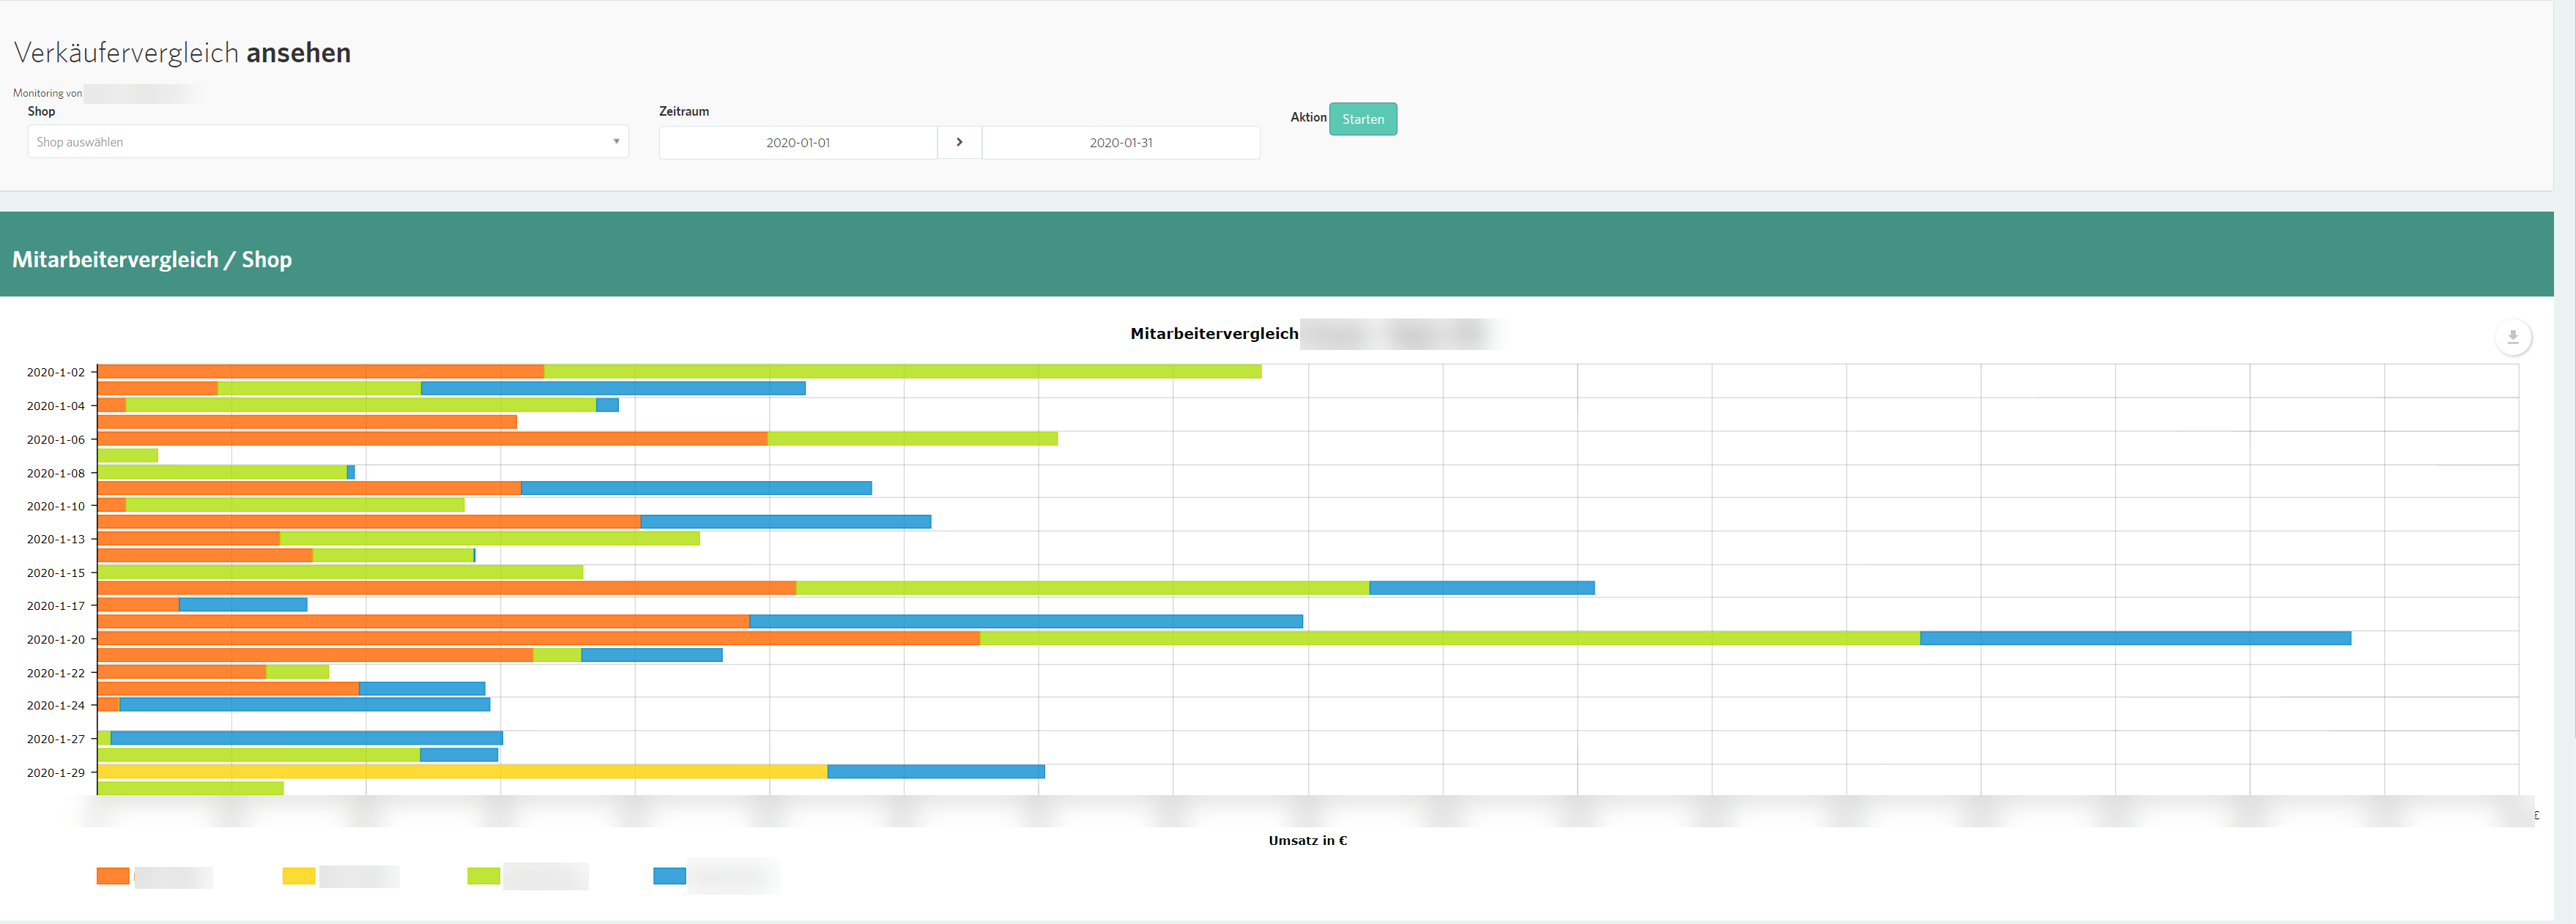Toggle yellow legend series visibility

coord(299,876)
